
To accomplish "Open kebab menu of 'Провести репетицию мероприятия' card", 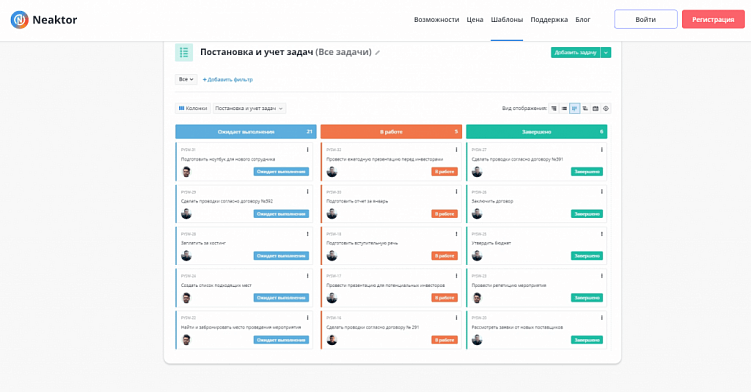I will point(602,276).
